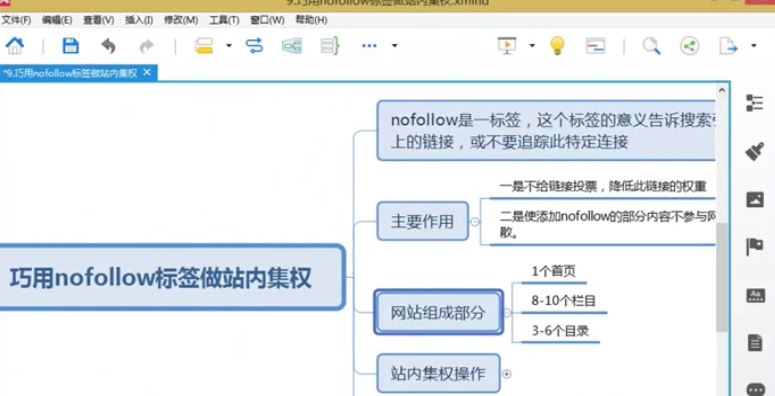Expand the 站内集权操作 branch
Viewport: 775px width, 396px height.
[x=507, y=374]
